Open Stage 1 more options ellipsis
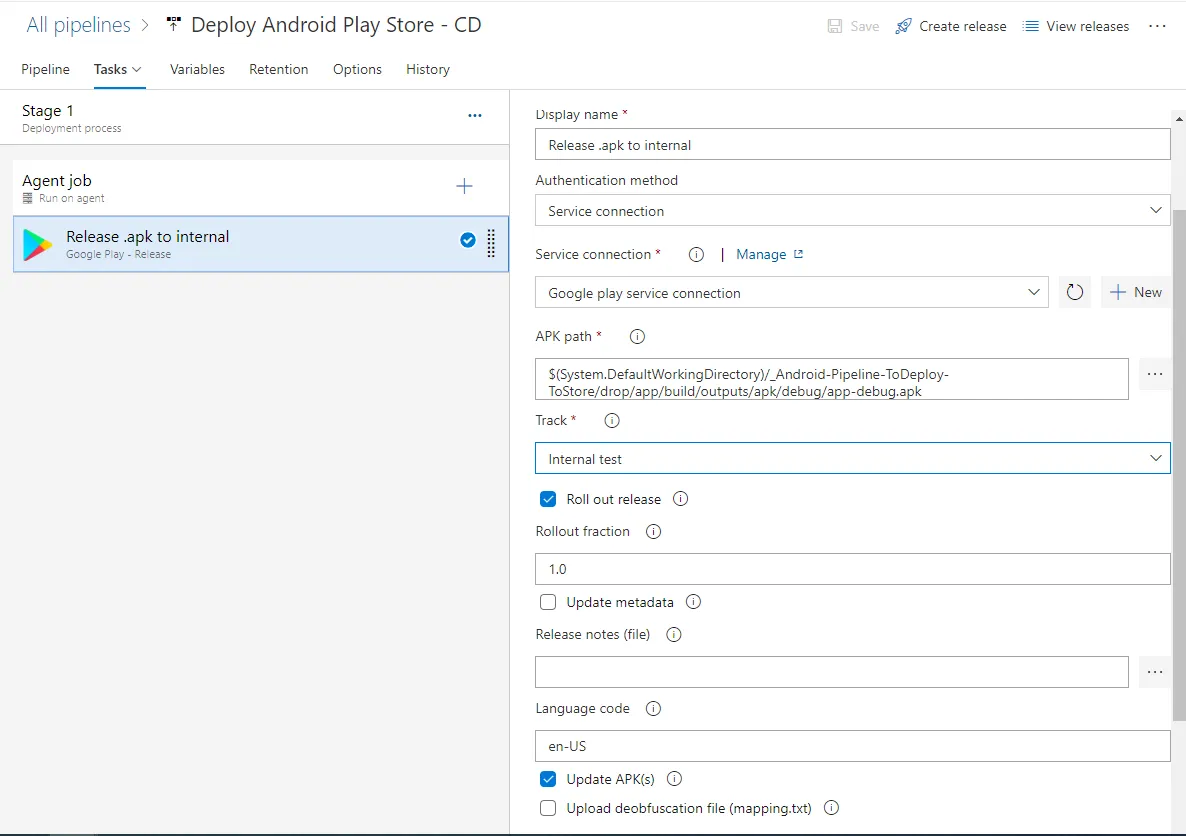 coord(475,116)
